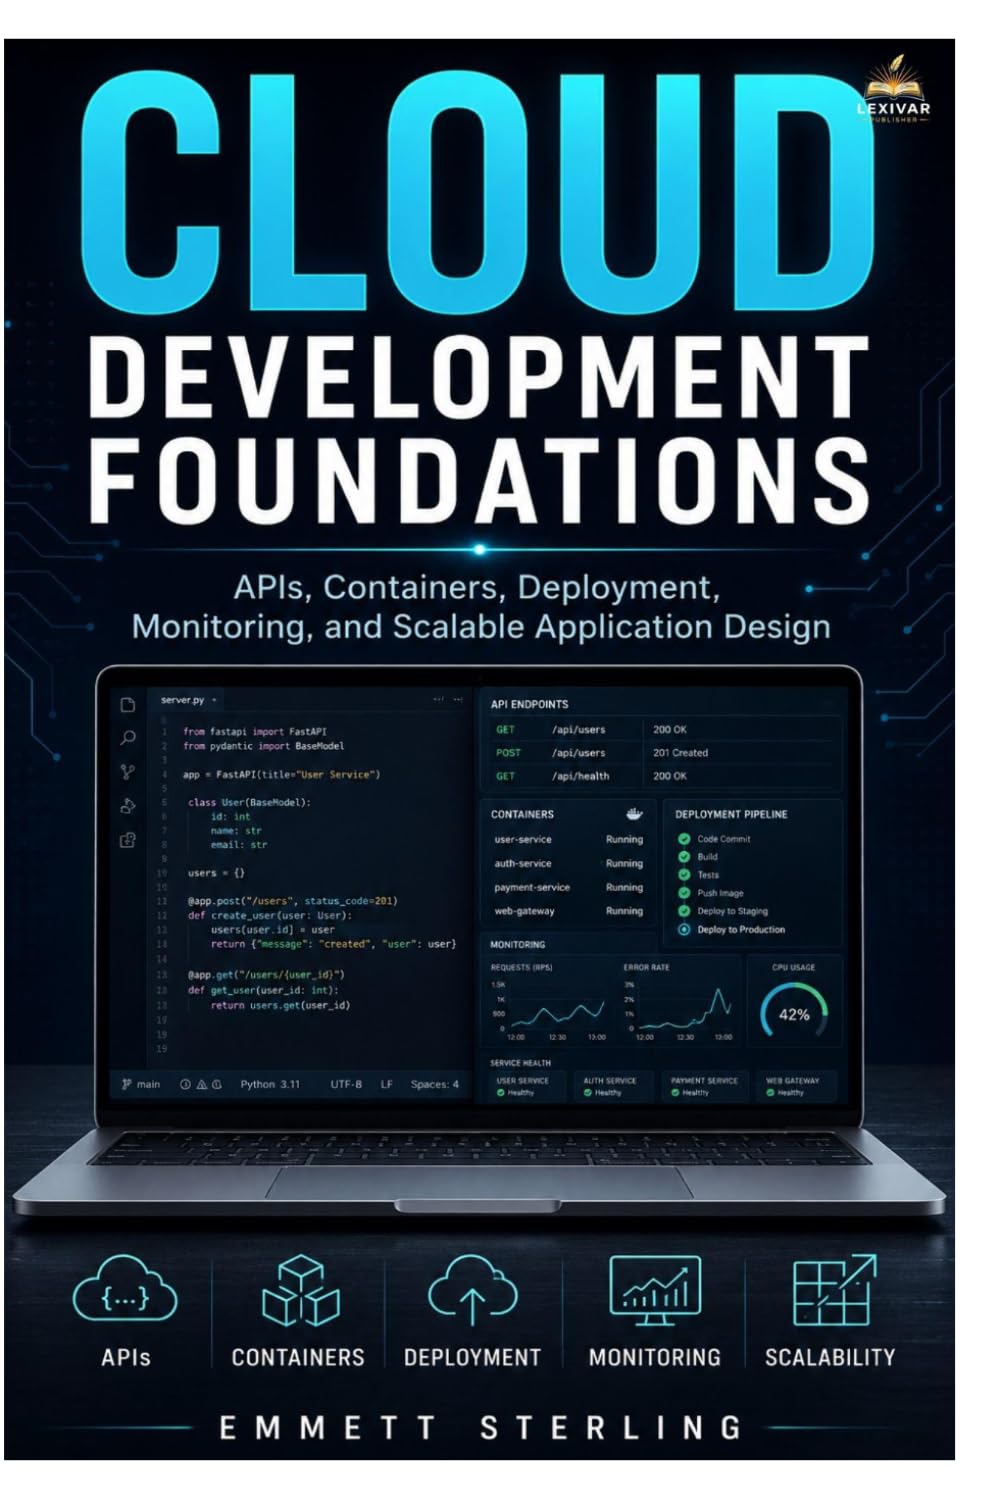The height and width of the screenshot is (1499, 1000).
Task: Open the Extensions icon in the editor sidebar
Action: click(x=128, y=840)
